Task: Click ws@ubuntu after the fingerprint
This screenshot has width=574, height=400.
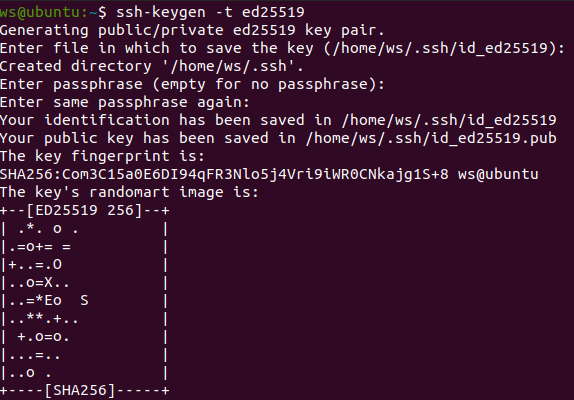Action: point(498,174)
